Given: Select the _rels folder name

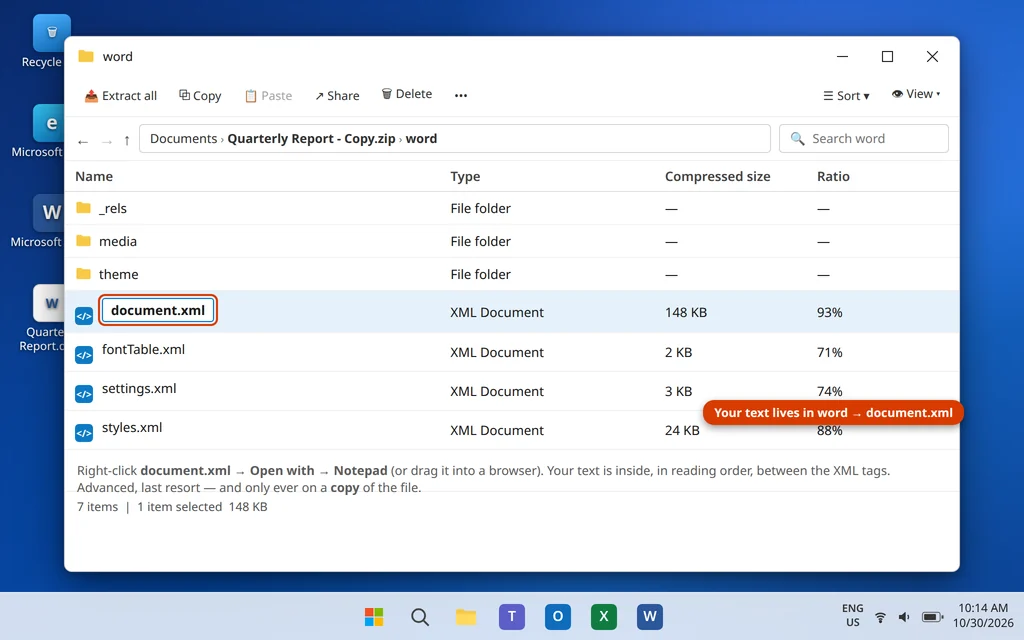Looking at the screenshot, I should (113, 208).
